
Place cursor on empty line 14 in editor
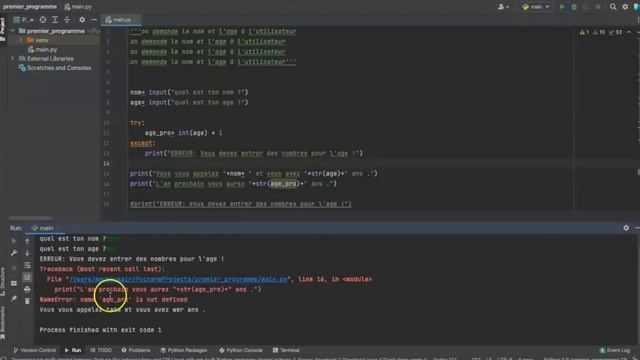click(351, 164)
